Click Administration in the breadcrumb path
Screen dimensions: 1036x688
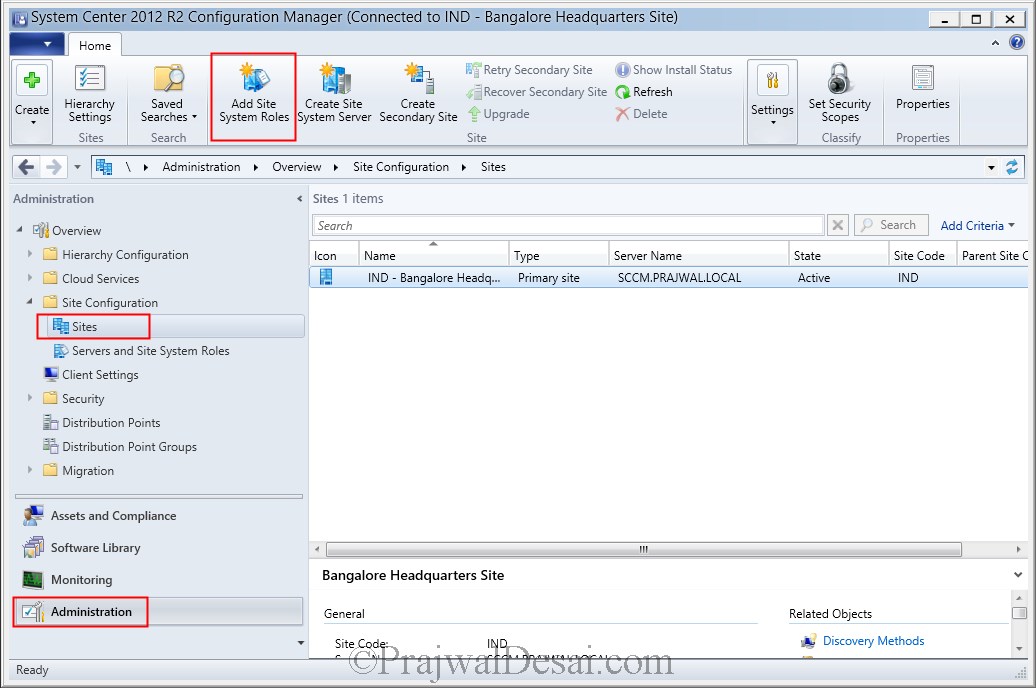[202, 167]
